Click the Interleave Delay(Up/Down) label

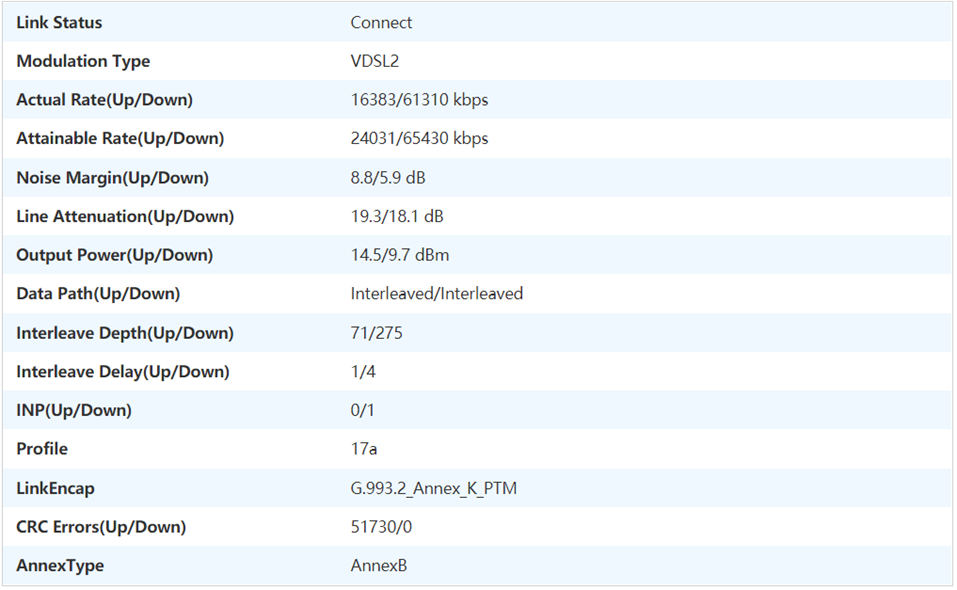pos(122,372)
